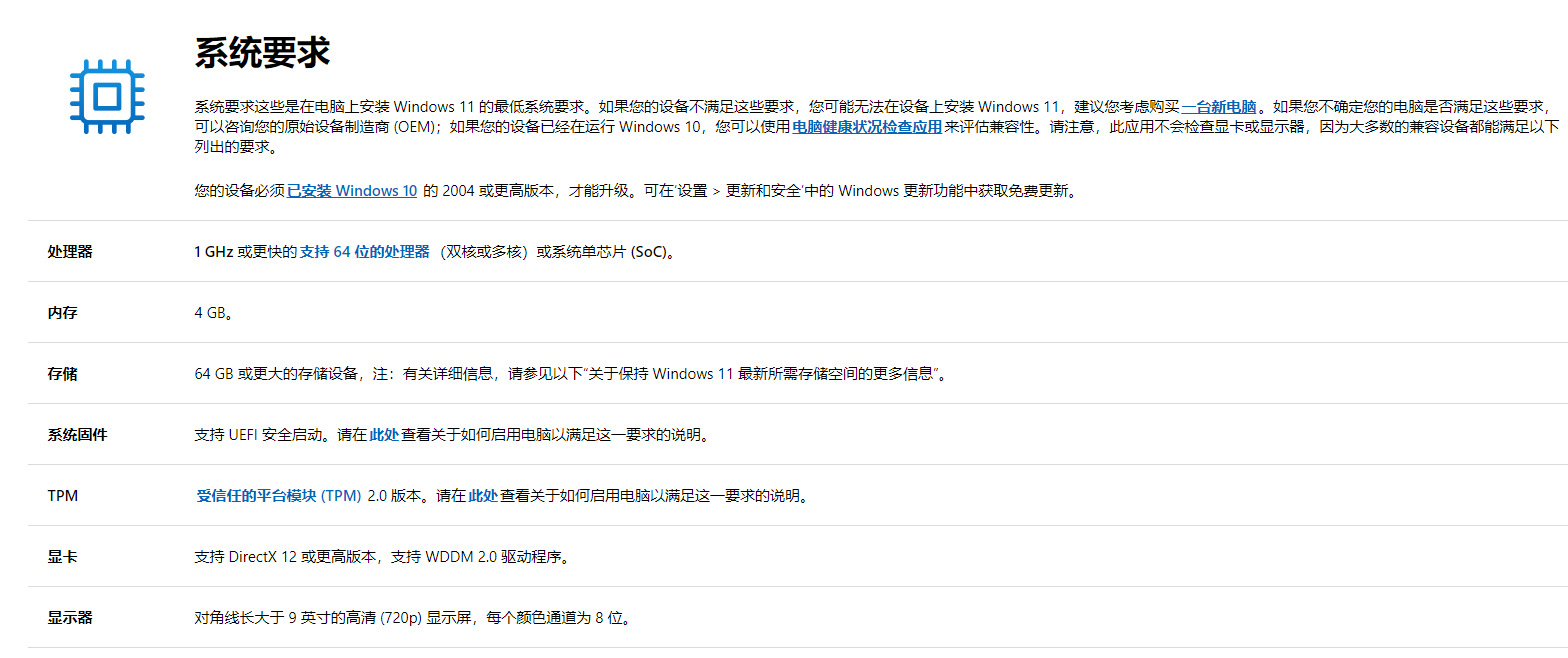The width and height of the screenshot is (1568, 658).
Task: Click the 系统要求 heading
Action: click(x=262, y=53)
